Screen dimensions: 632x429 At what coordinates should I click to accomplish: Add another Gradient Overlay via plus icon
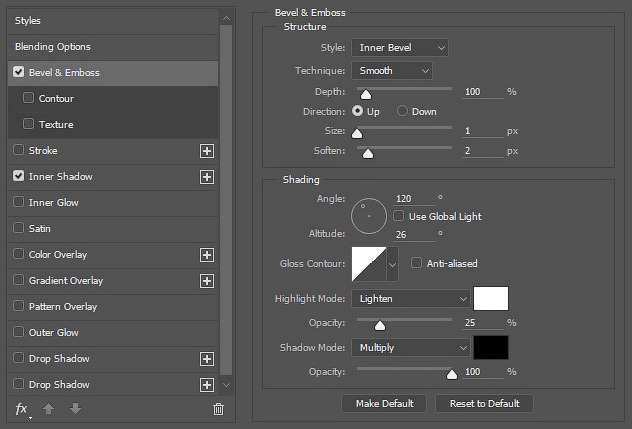[x=207, y=281]
